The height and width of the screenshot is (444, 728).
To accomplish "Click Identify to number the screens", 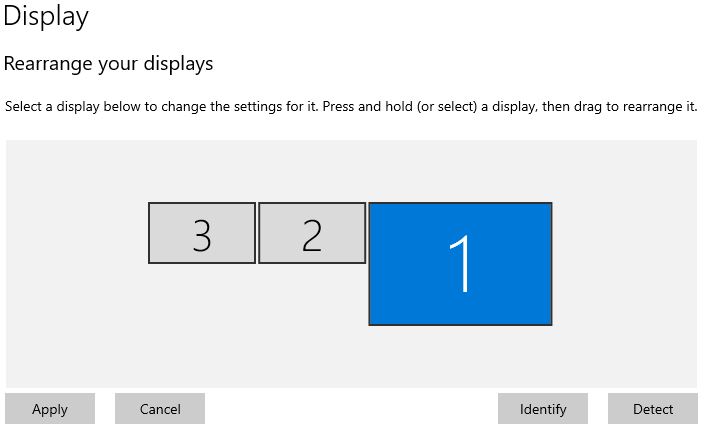I will tap(543, 409).
